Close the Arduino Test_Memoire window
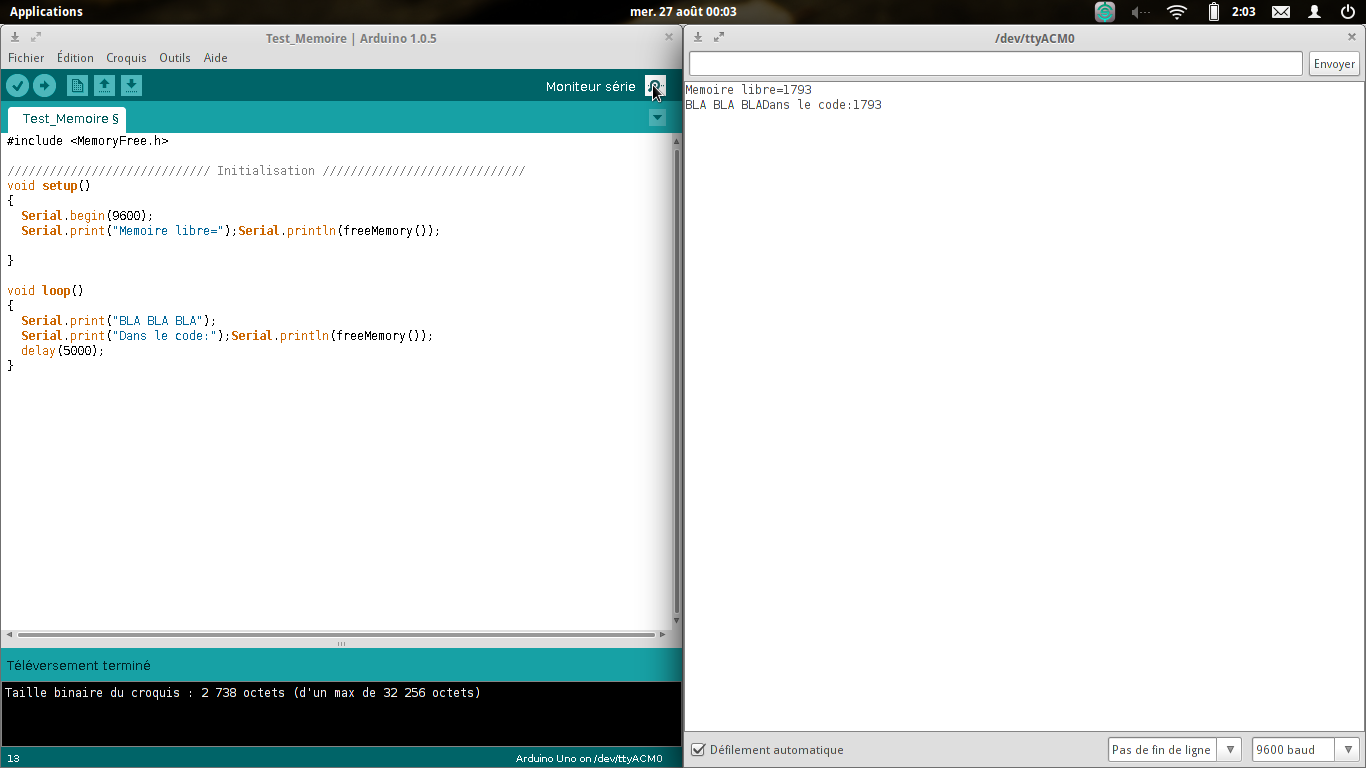This screenshot has width=1366, height=768. click(669, 37)
